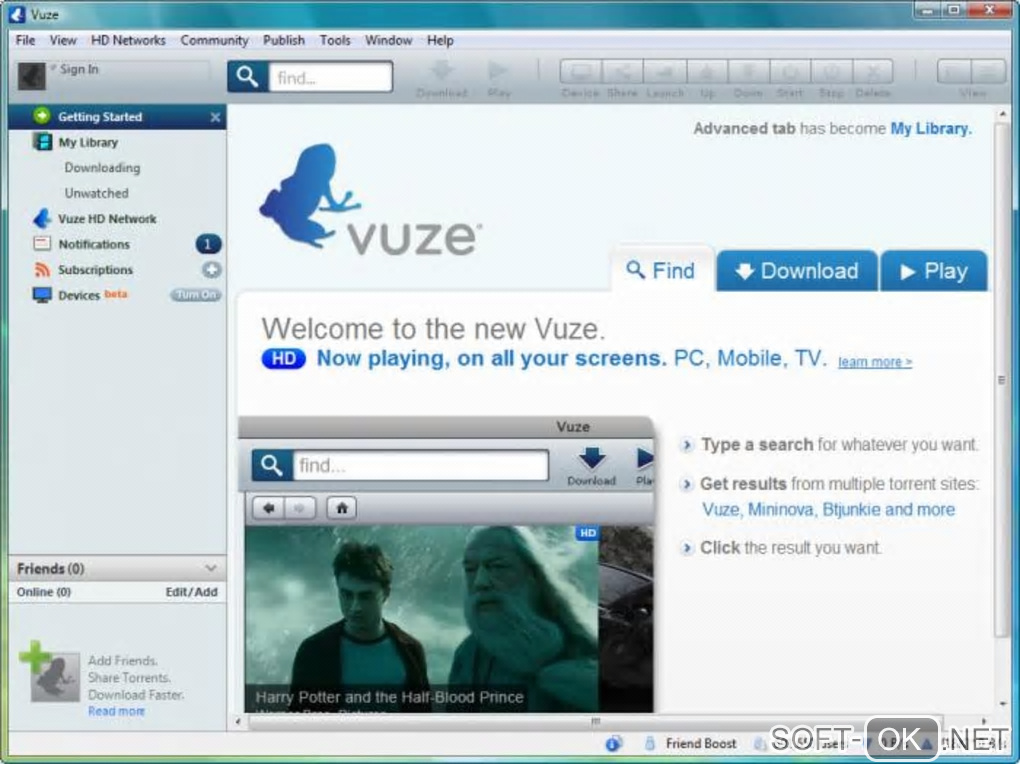Click the Friend Boost status bar text
1020x764 pixels.
click(x=701, y=743)
